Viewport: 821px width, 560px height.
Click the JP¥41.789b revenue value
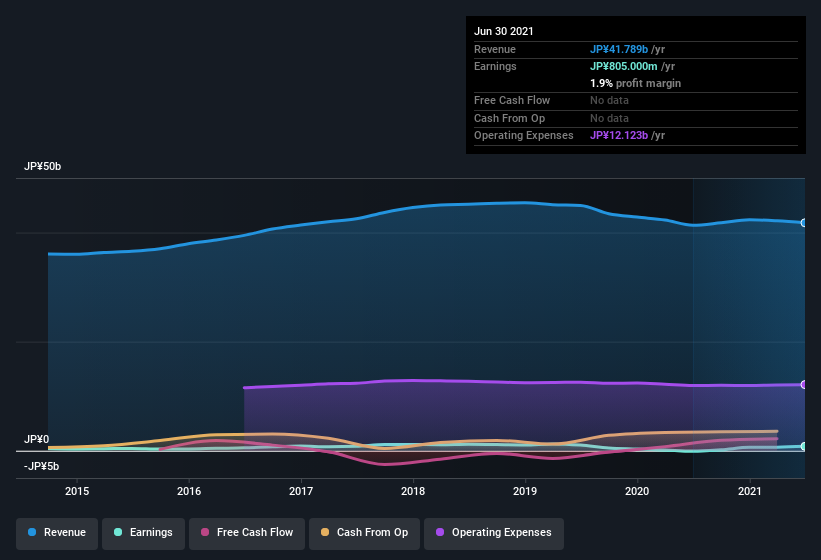619,49
